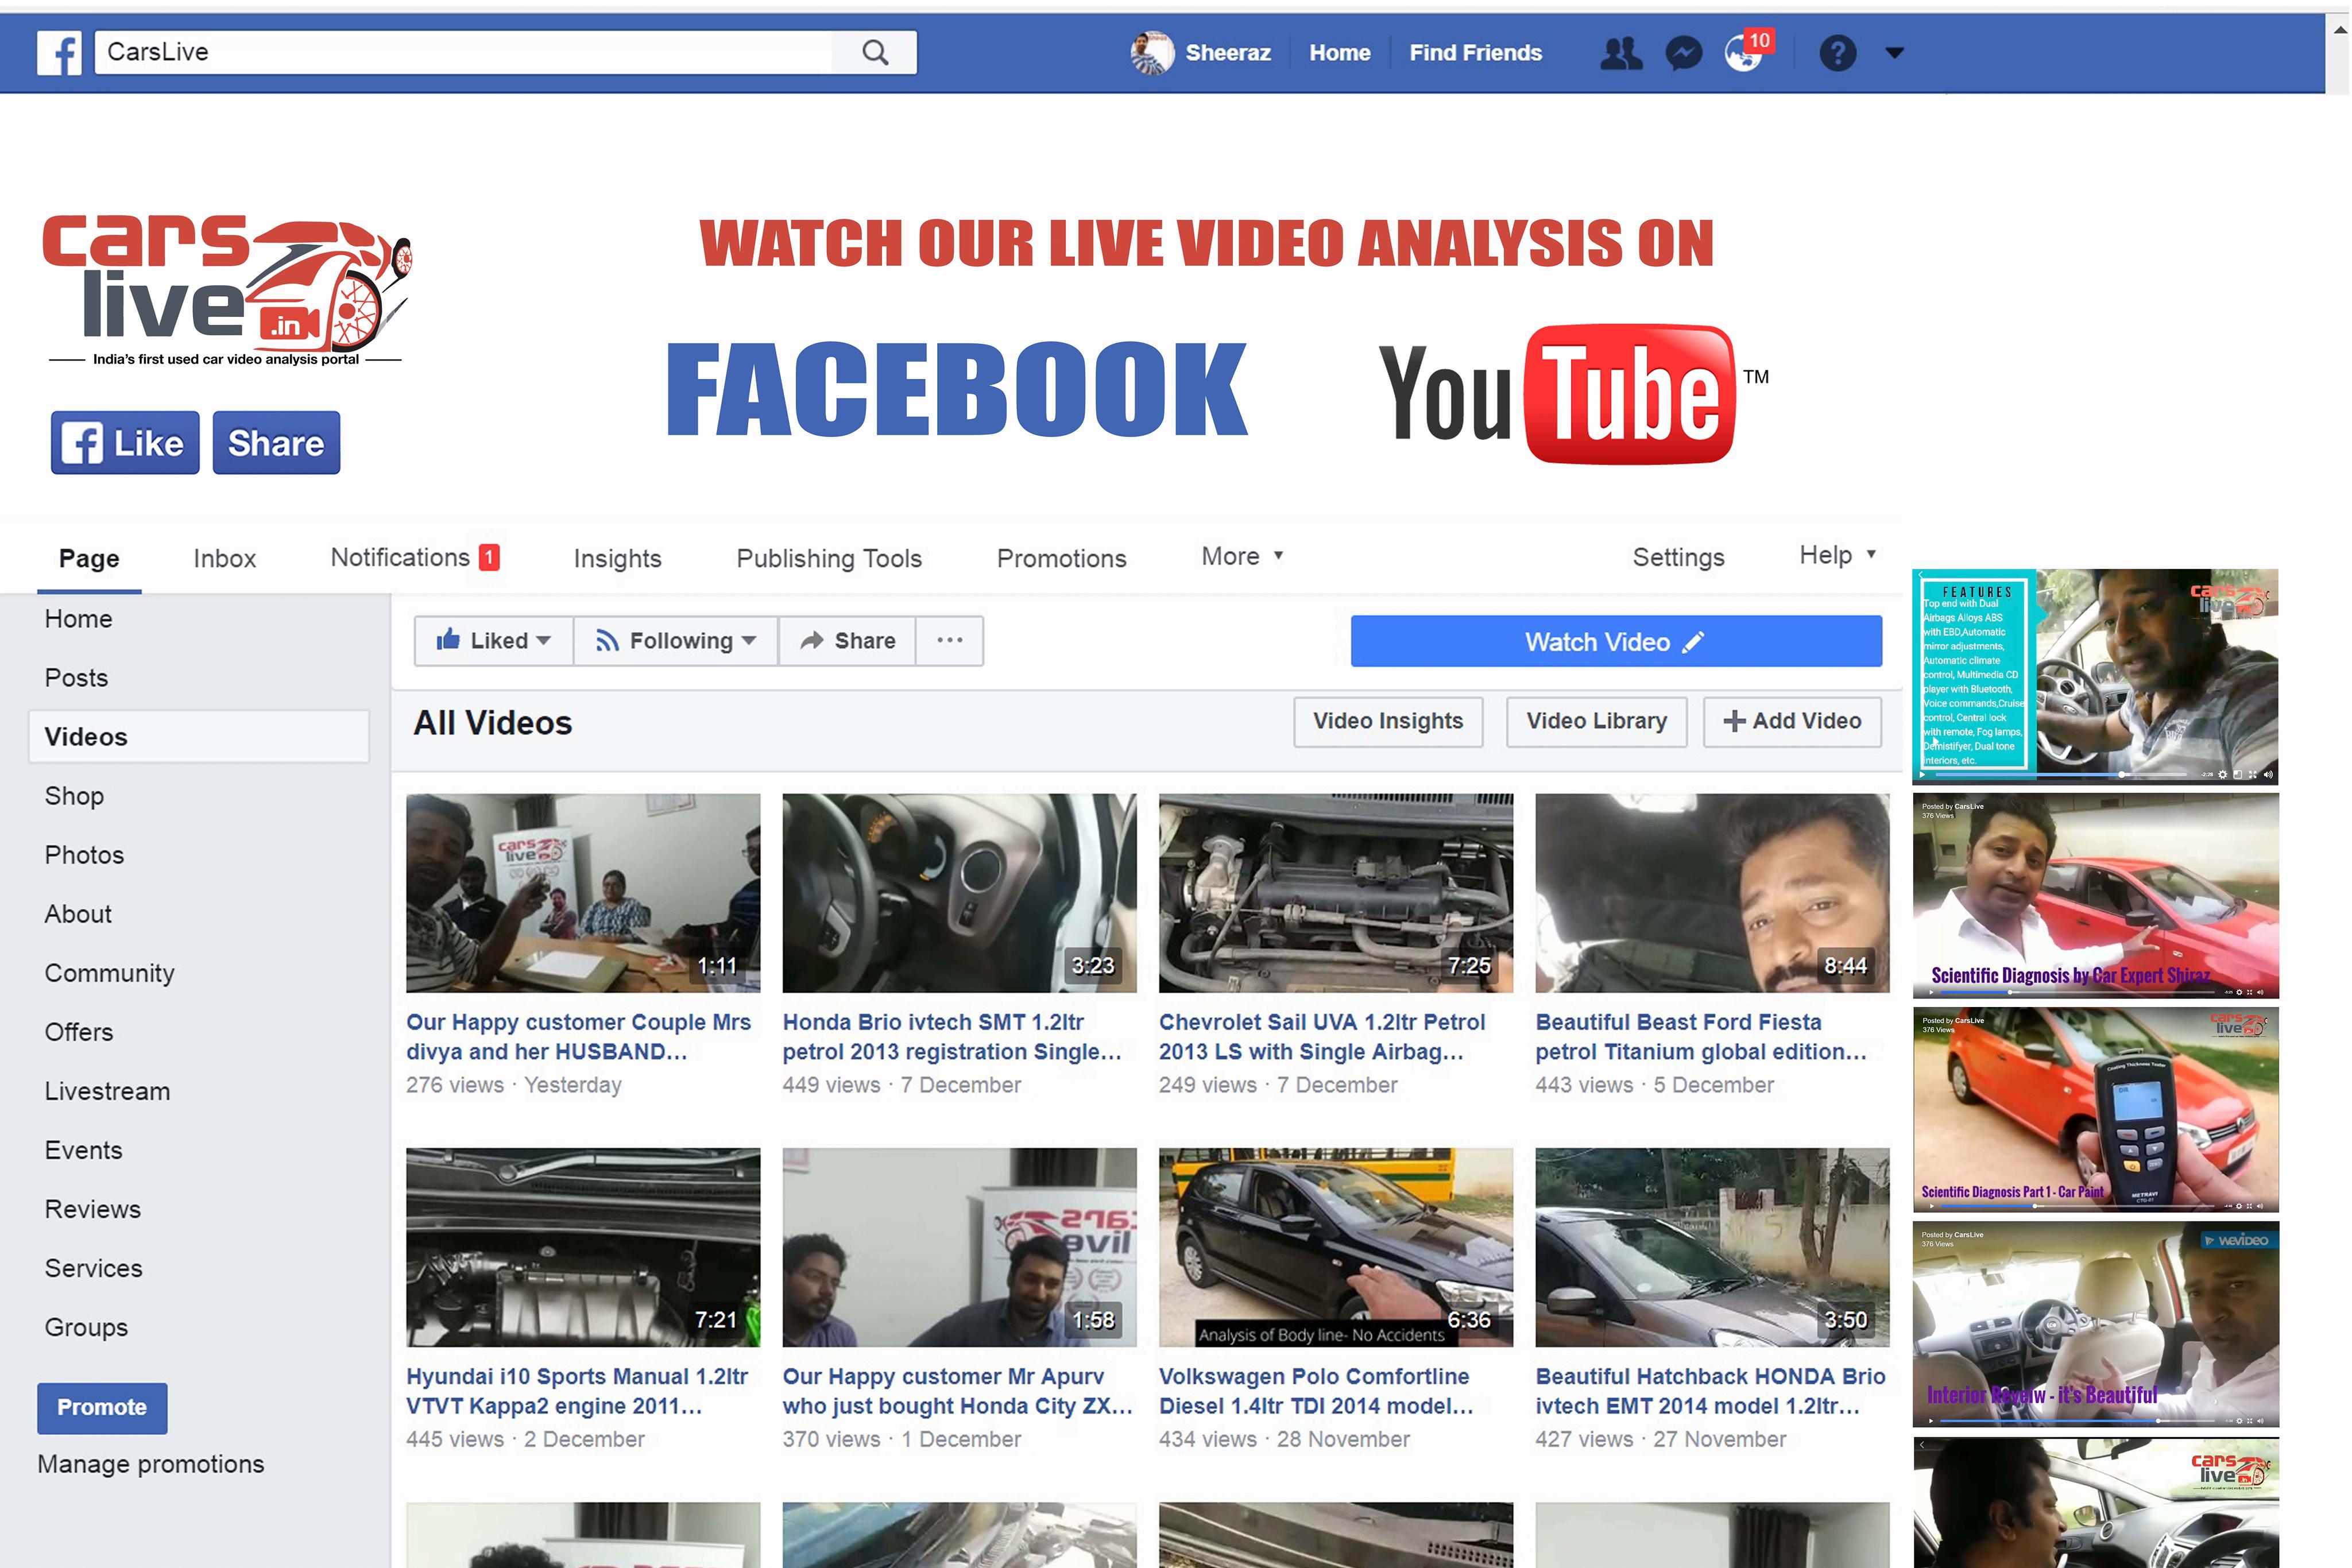Open the Promotions tab
Image resolution: width=2352 pixels, height=1568 pixels.
coord(1061,558)
